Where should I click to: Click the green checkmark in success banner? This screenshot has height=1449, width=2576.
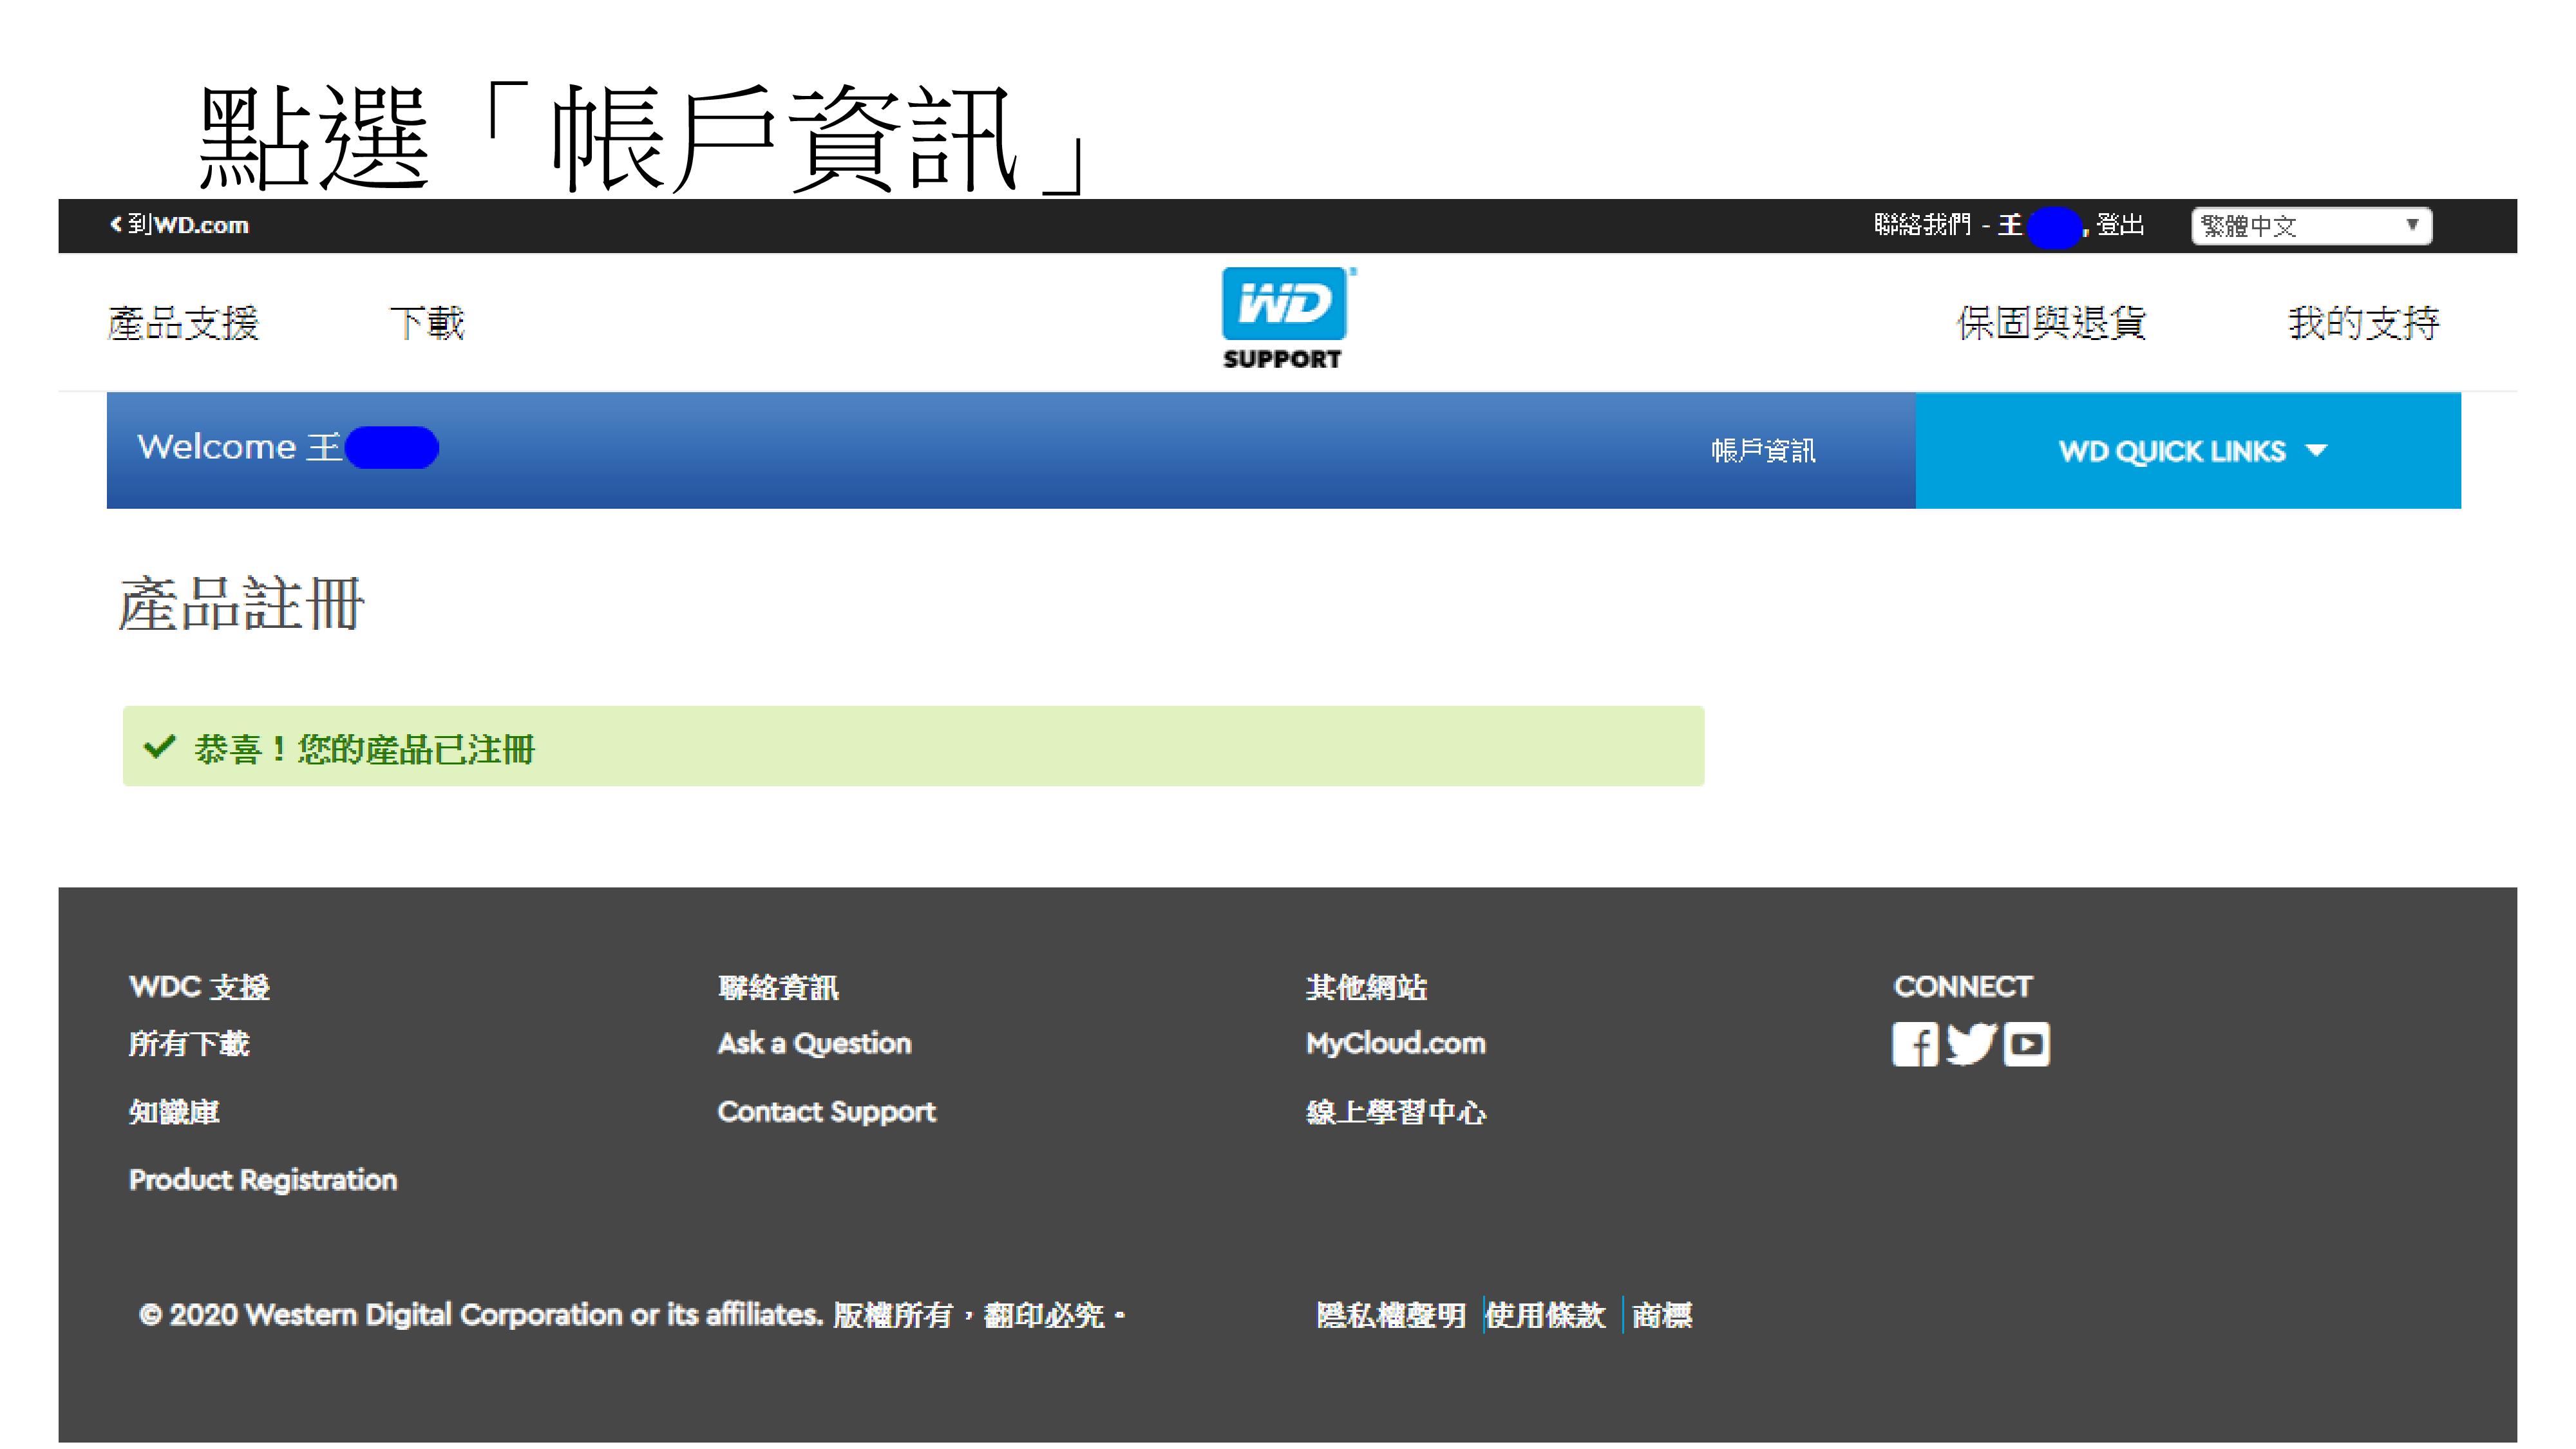160,747
